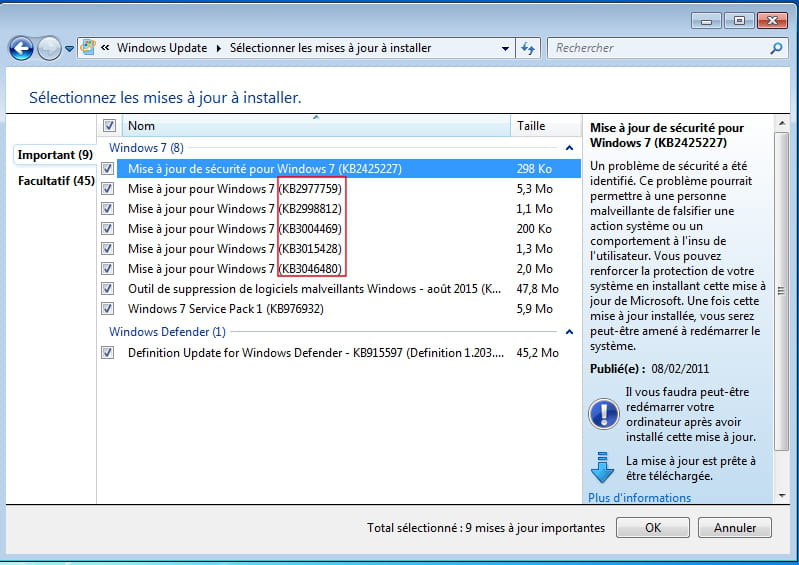
Task: Collapse the Windows 7 (8) group
Action: 569,148
